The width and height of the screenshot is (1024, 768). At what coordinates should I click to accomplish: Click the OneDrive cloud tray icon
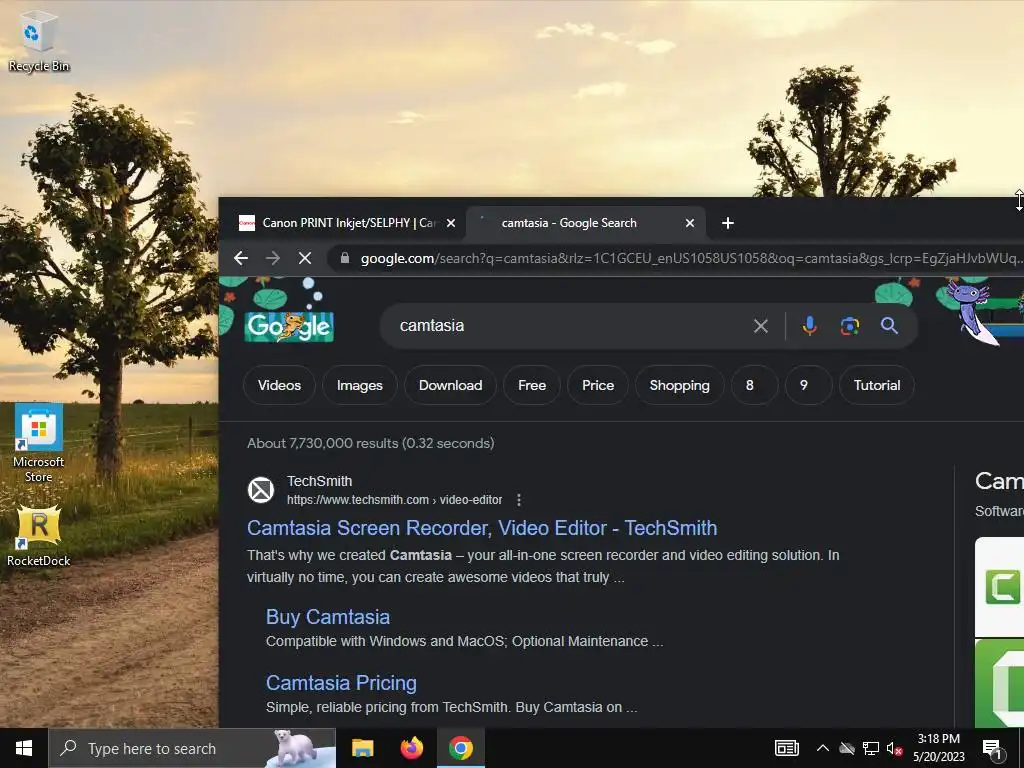(847, 748)
